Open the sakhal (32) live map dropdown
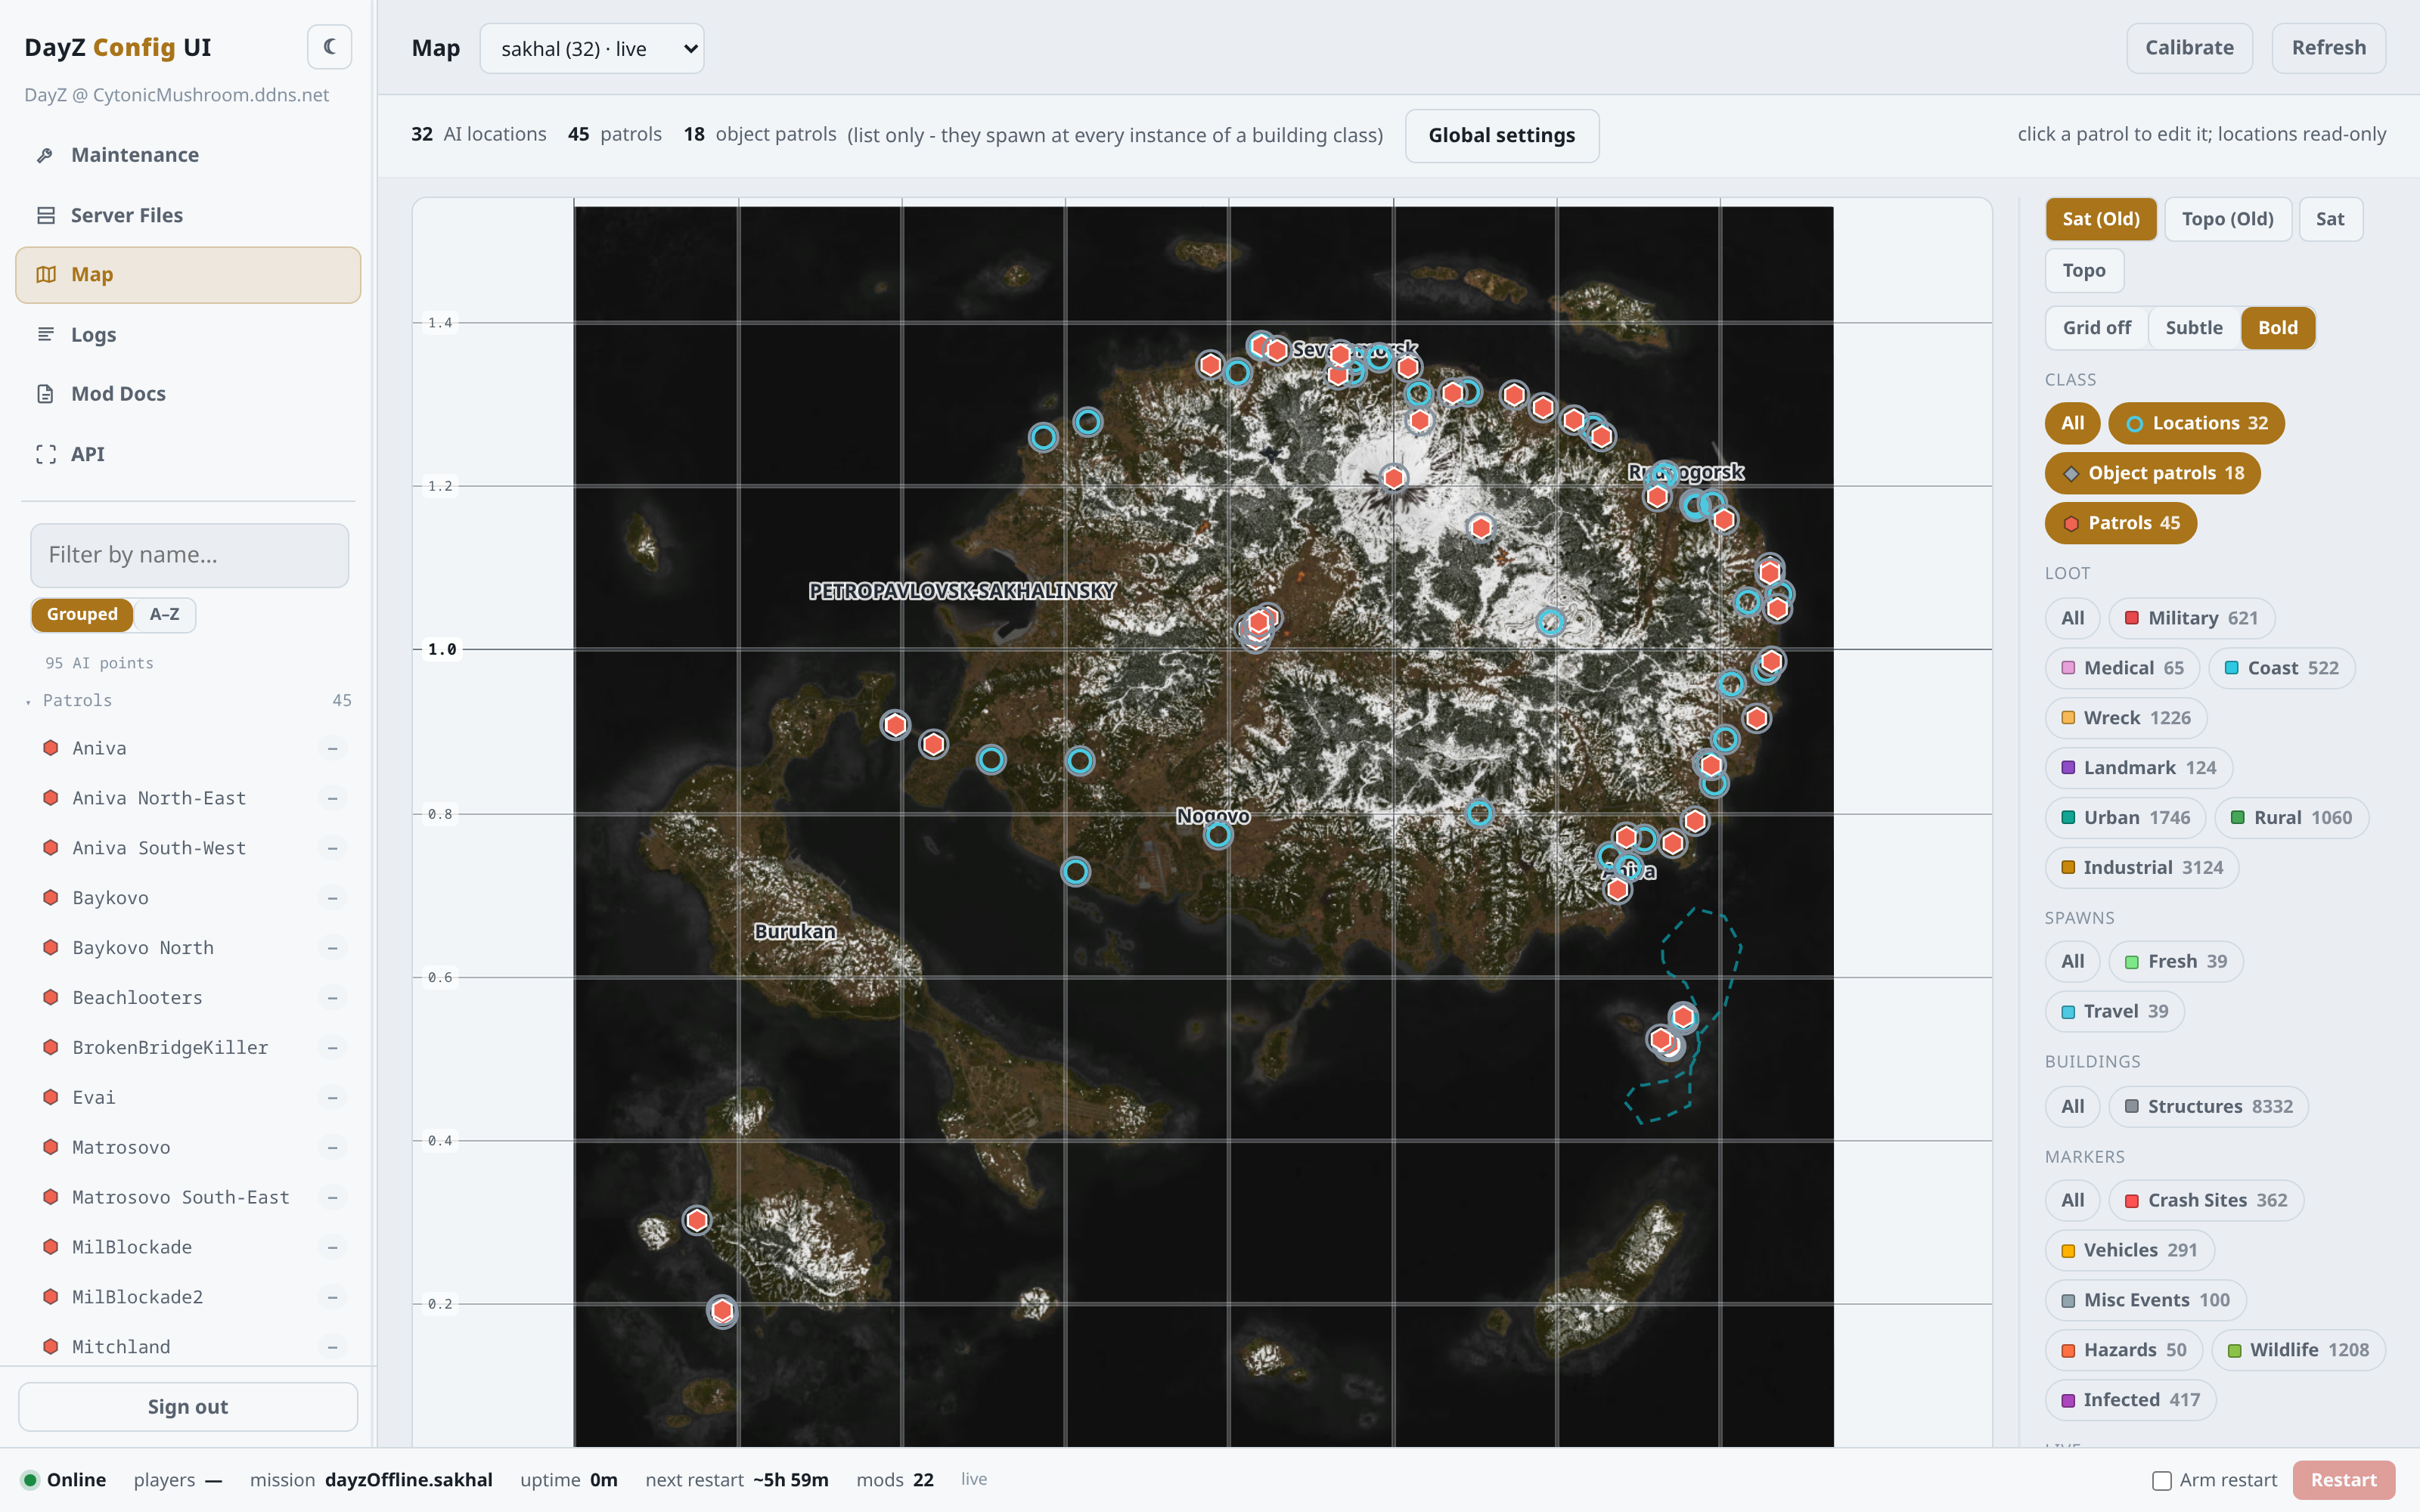 coord(592,48)
